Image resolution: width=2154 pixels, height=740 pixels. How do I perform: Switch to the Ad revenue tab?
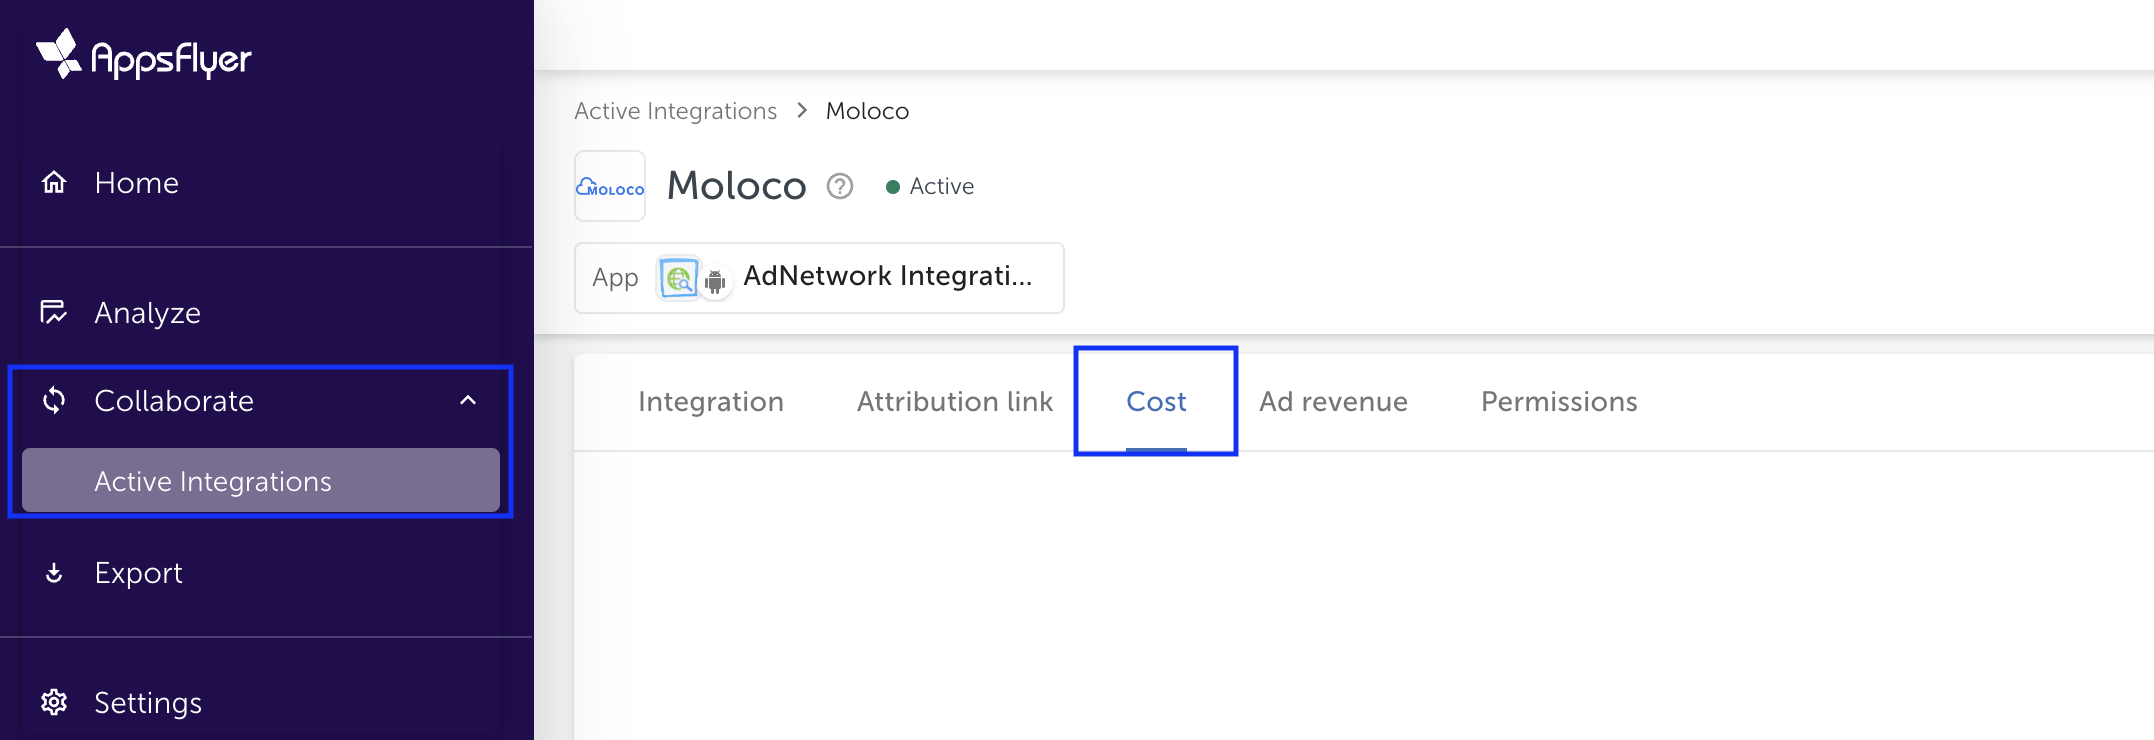point(1332,401)
